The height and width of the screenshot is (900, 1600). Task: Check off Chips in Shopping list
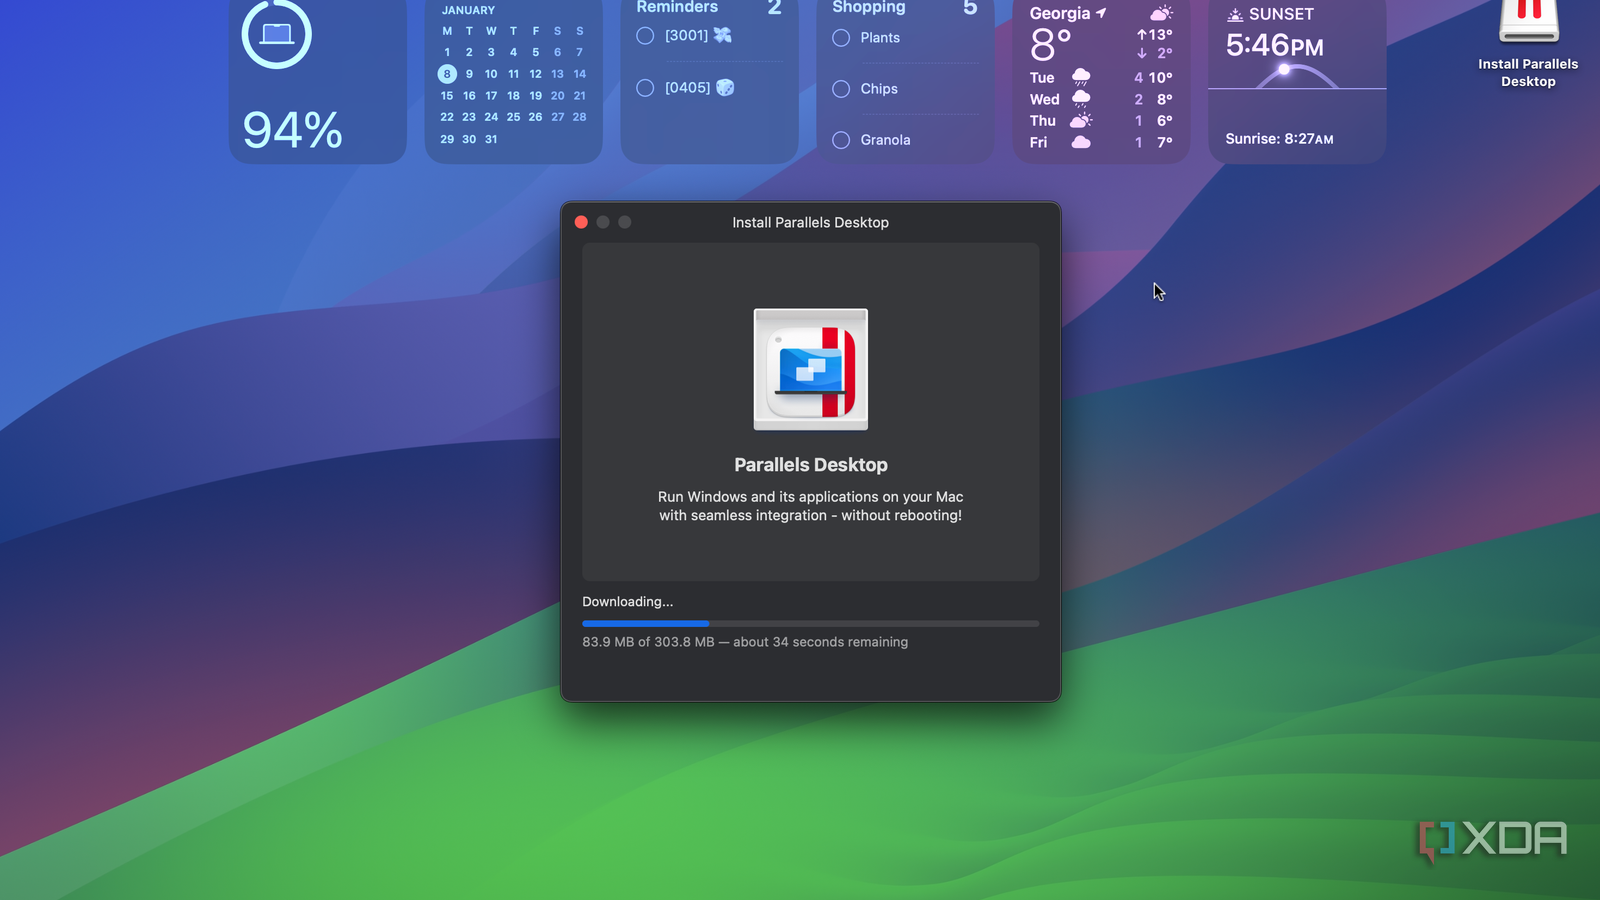tap(841, 89)
